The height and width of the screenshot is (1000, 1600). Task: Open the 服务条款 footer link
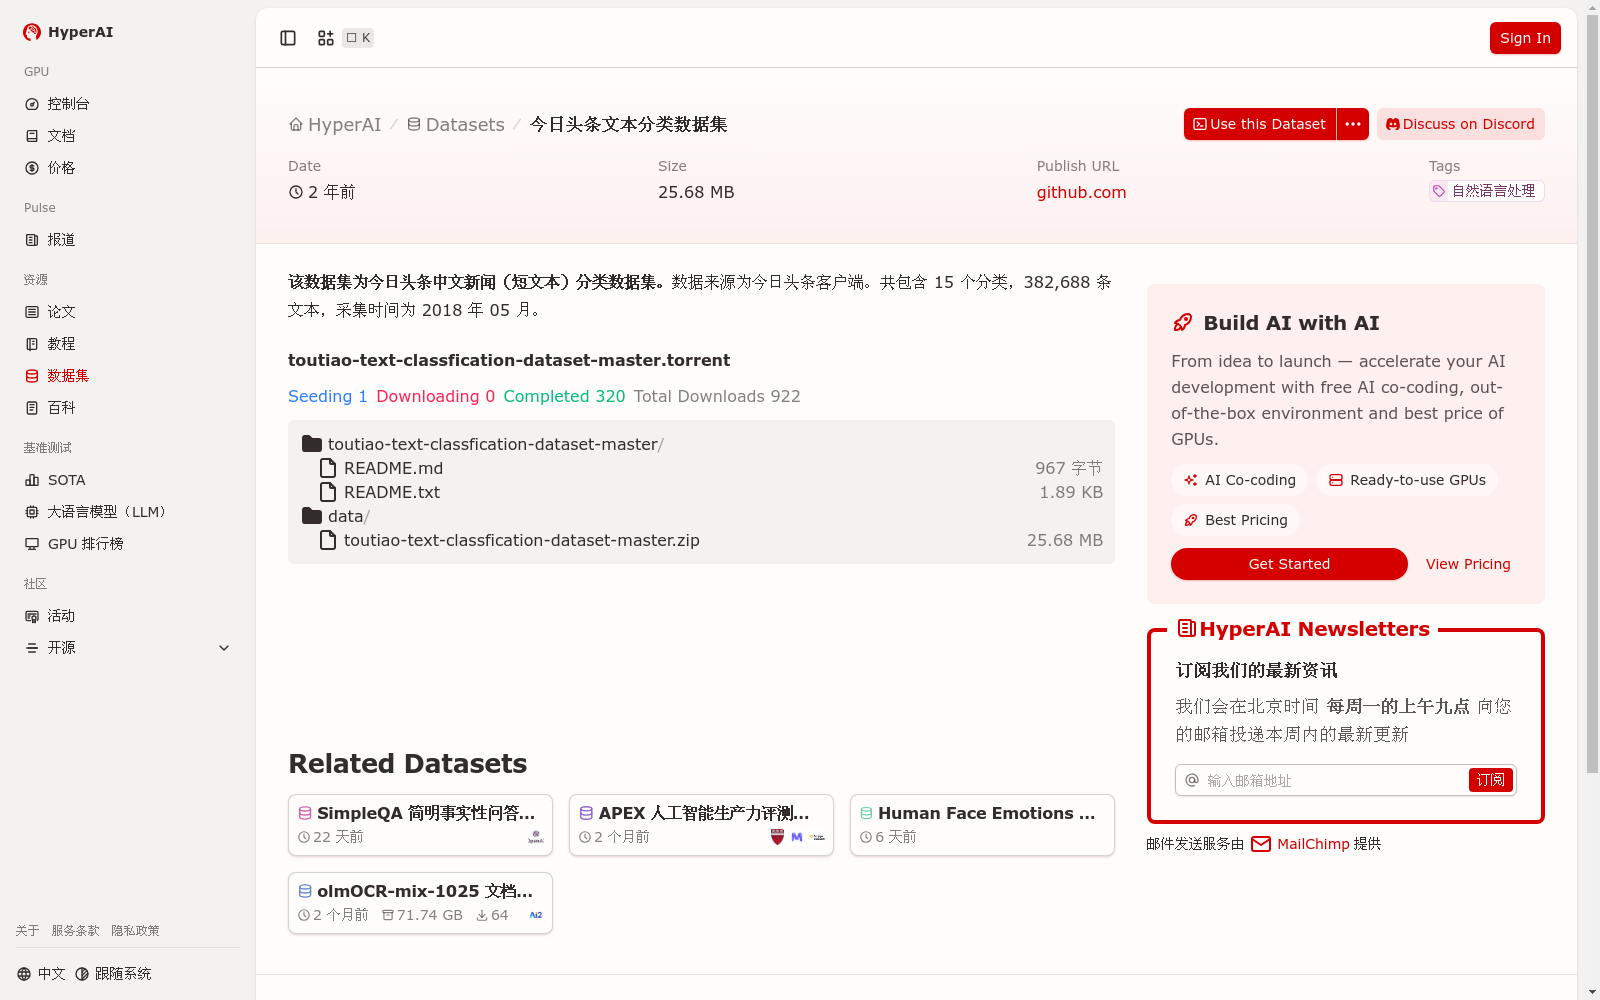[x=75, y=931]
